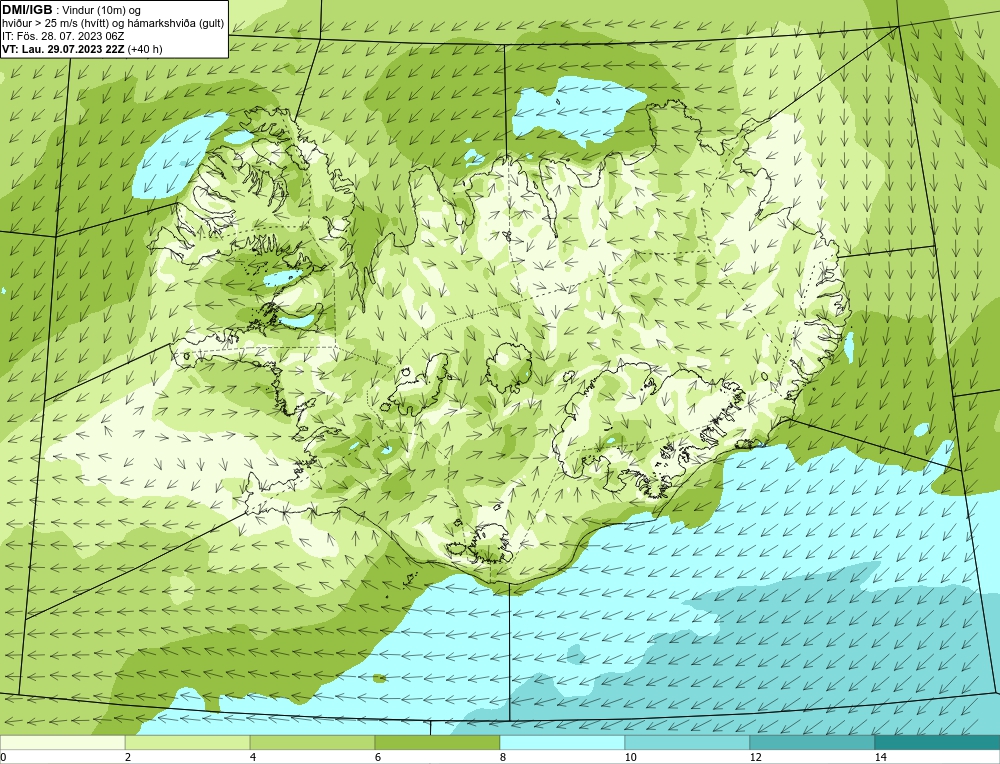
Task: Click the darkest teal swatch above 14
Action: (x=938, y=743)
